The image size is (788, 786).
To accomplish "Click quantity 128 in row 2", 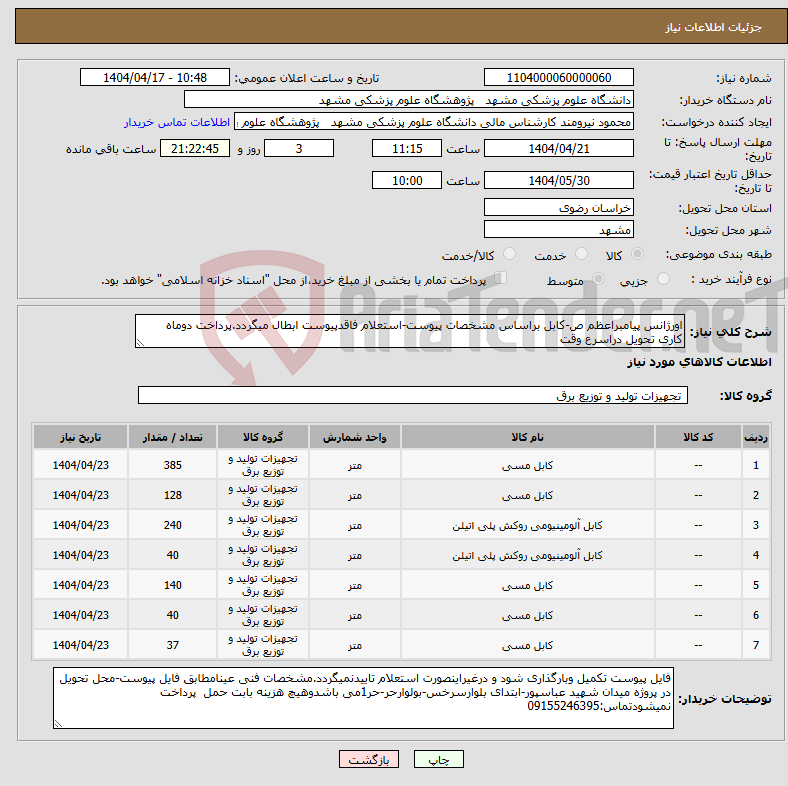I will pos(172,496).
